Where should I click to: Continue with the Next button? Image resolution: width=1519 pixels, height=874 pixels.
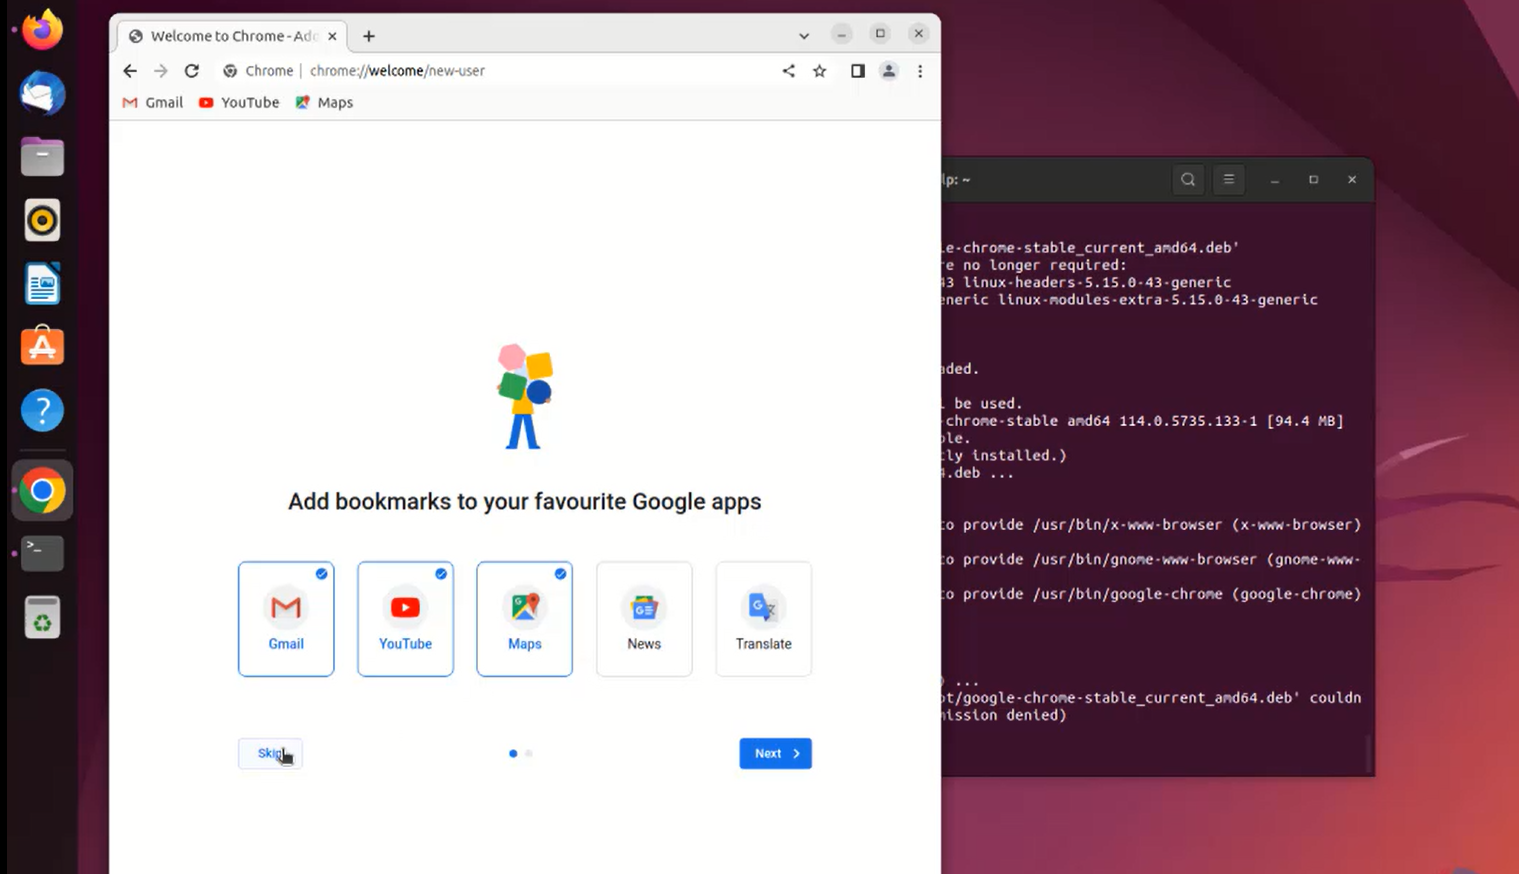[776, 753]
